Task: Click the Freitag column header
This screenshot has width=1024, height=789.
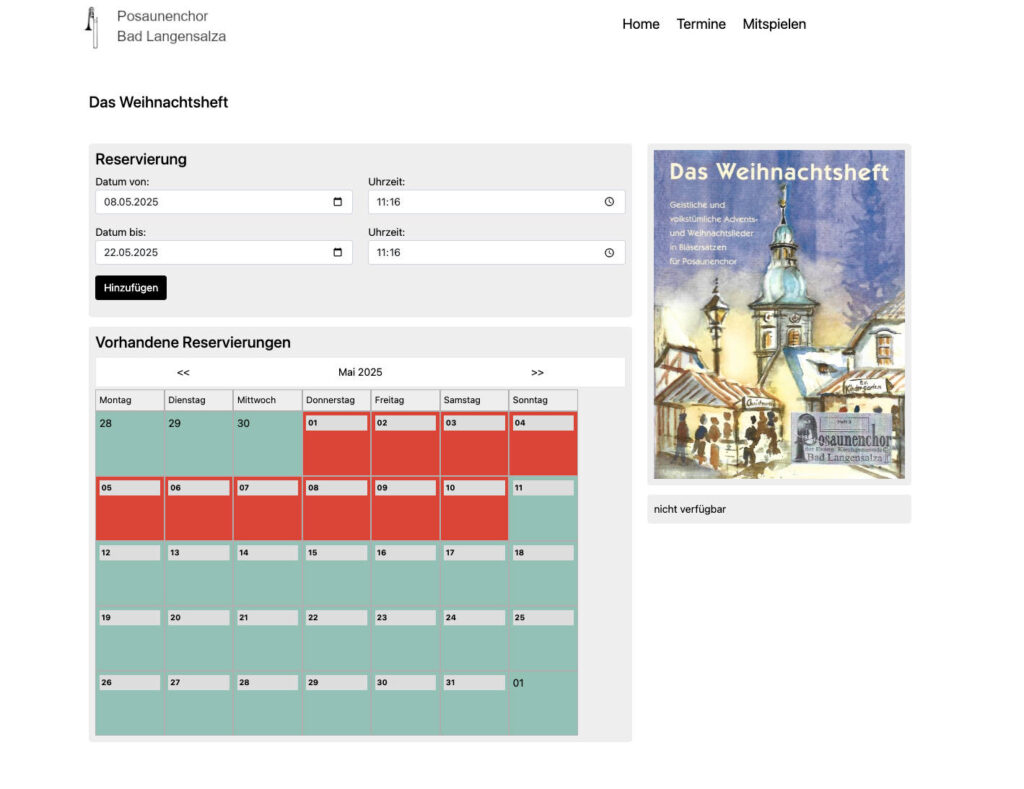Action: click(x=405, y=400)
